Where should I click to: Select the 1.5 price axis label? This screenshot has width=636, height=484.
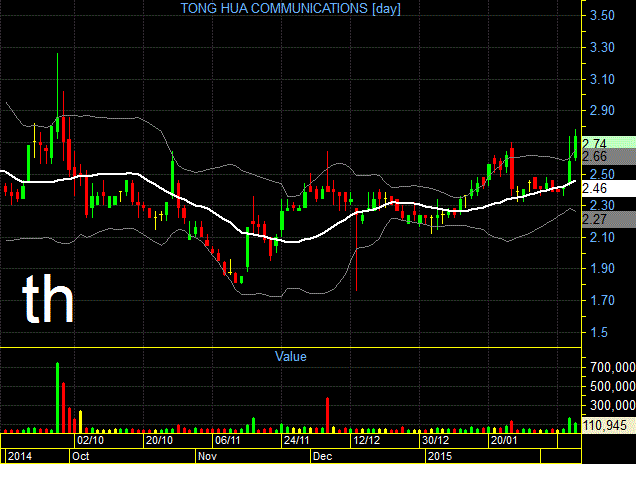coord(599,333)
